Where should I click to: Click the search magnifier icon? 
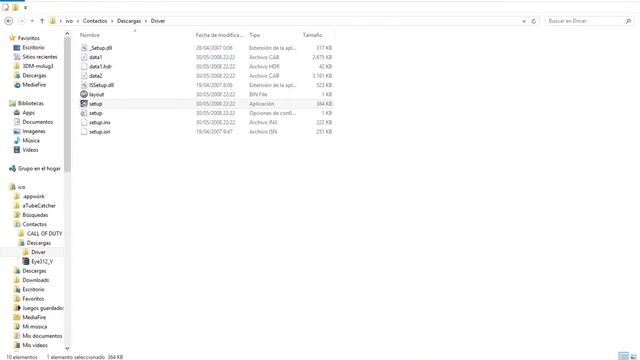[628, 21]
